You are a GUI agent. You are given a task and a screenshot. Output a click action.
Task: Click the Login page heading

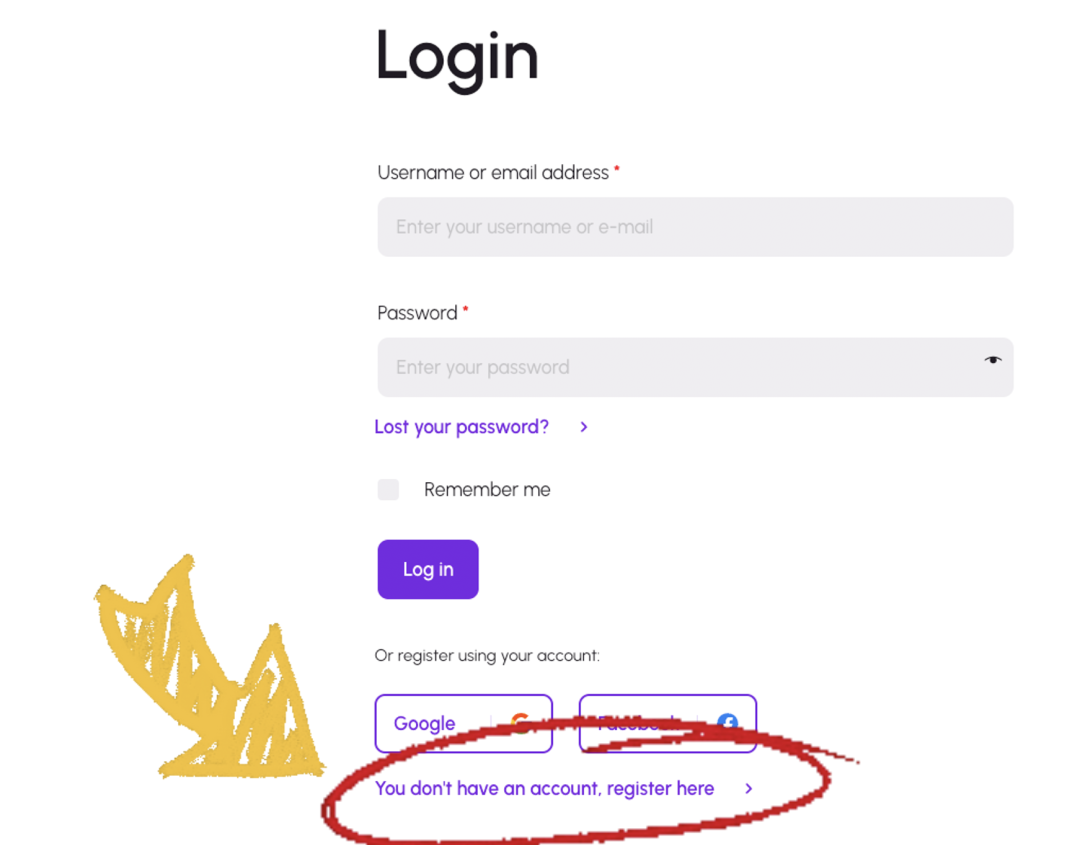tap(456, 56)
